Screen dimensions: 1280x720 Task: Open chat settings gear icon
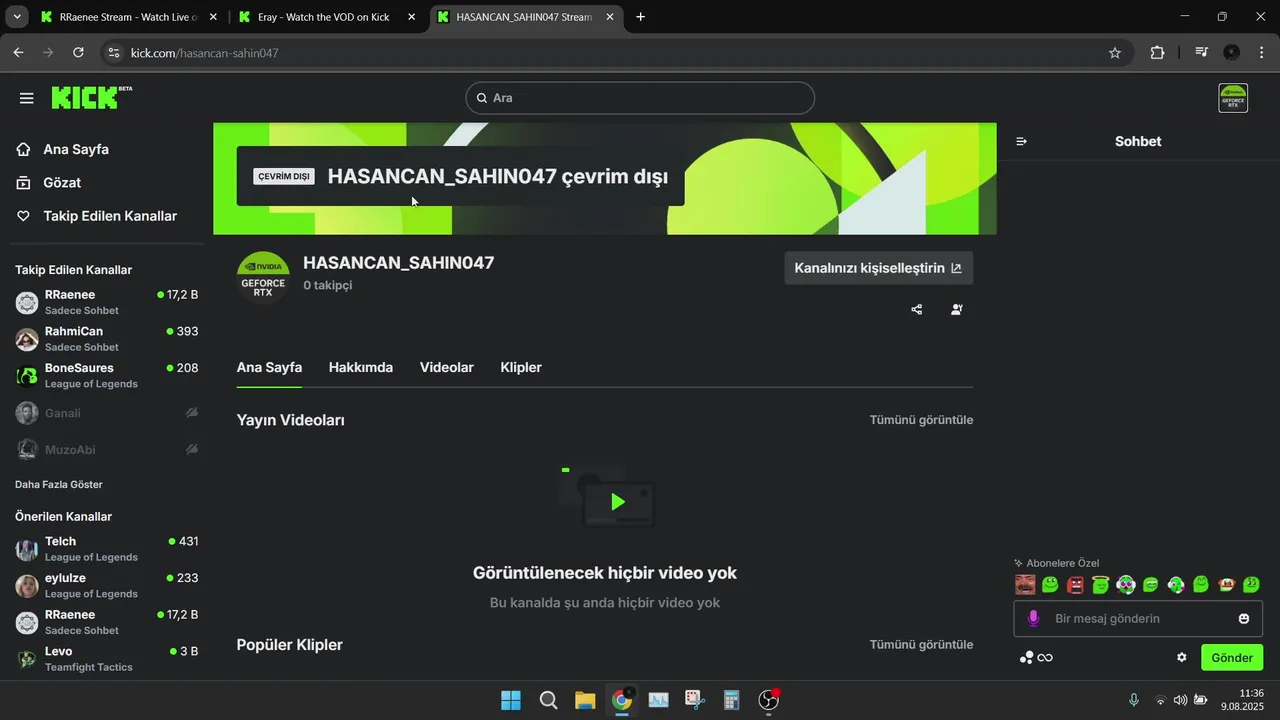1182,658
